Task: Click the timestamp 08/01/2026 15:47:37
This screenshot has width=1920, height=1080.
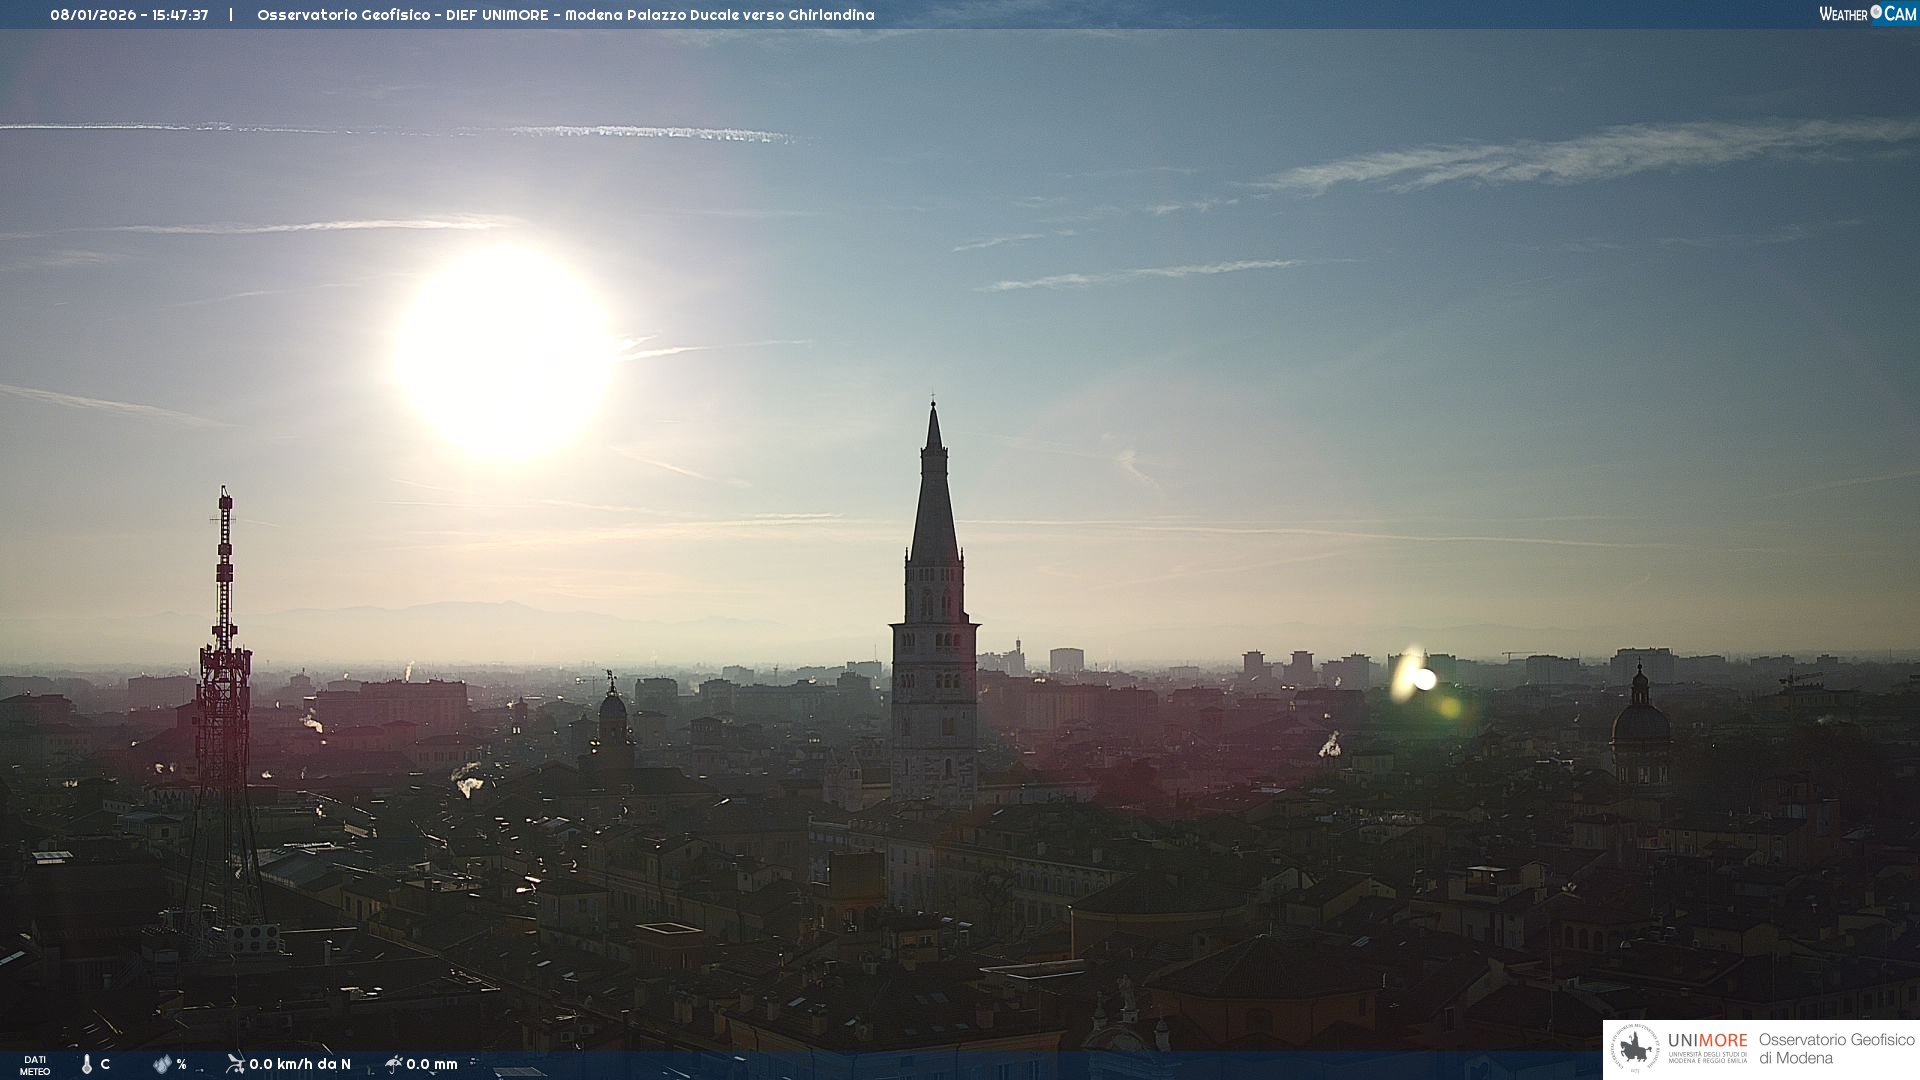Action: click(x=130, y=15)
